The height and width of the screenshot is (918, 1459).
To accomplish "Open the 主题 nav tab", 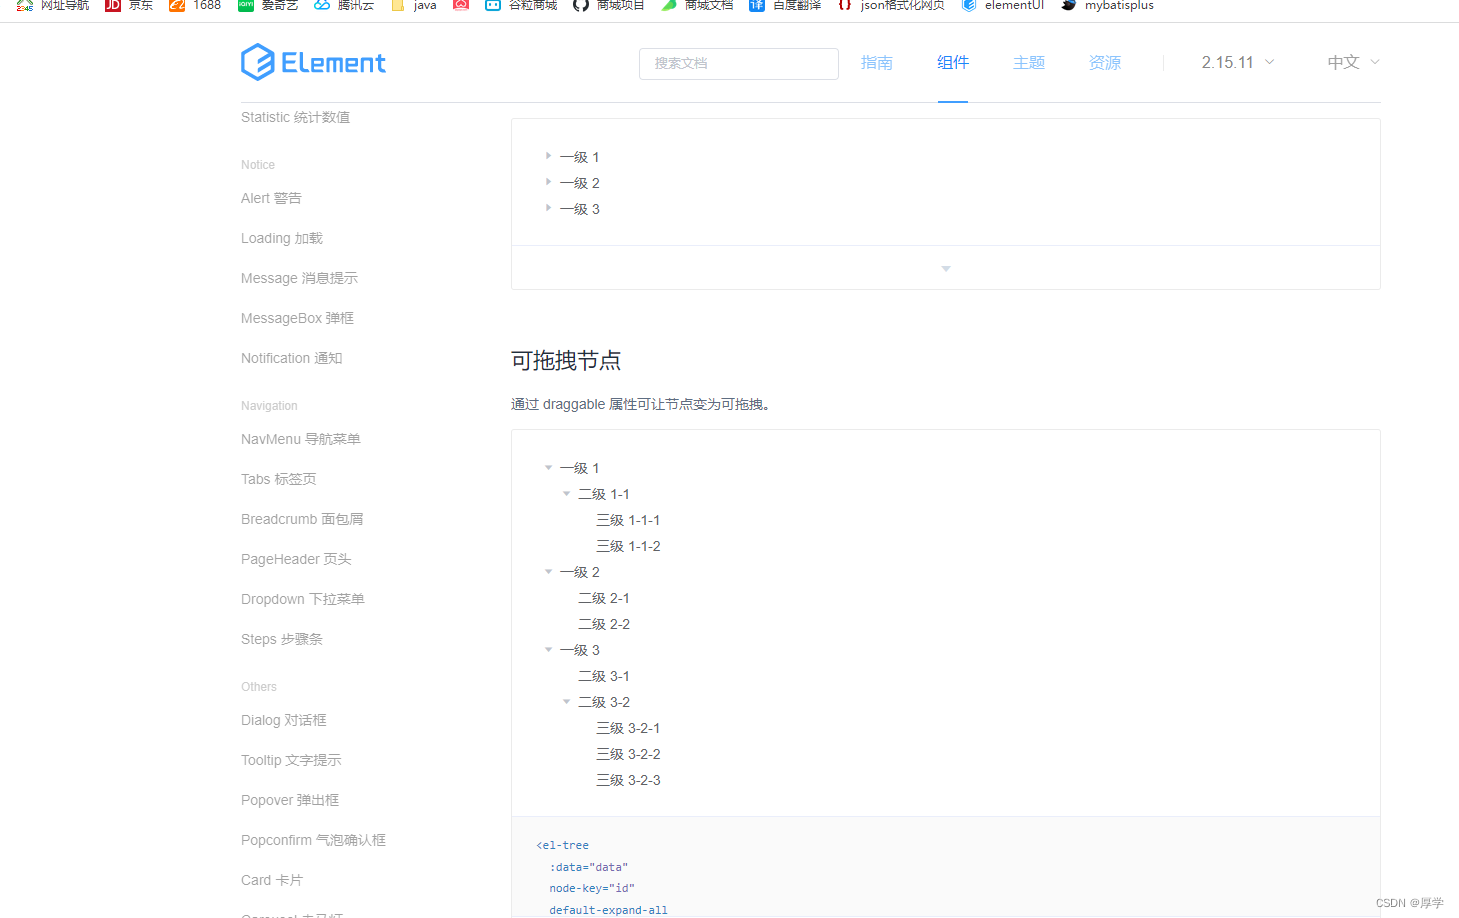I will (x=1029, y=62).
